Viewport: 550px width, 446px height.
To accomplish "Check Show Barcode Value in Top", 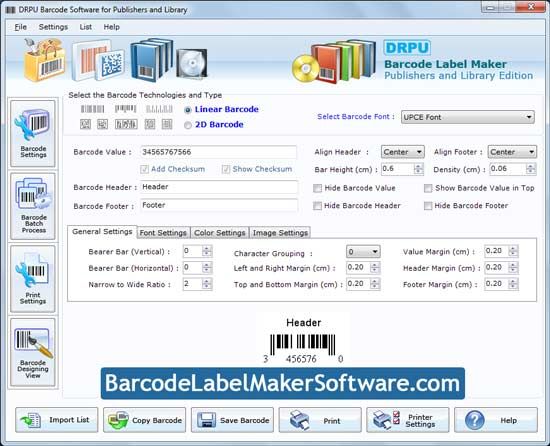I will click(428, 188).
